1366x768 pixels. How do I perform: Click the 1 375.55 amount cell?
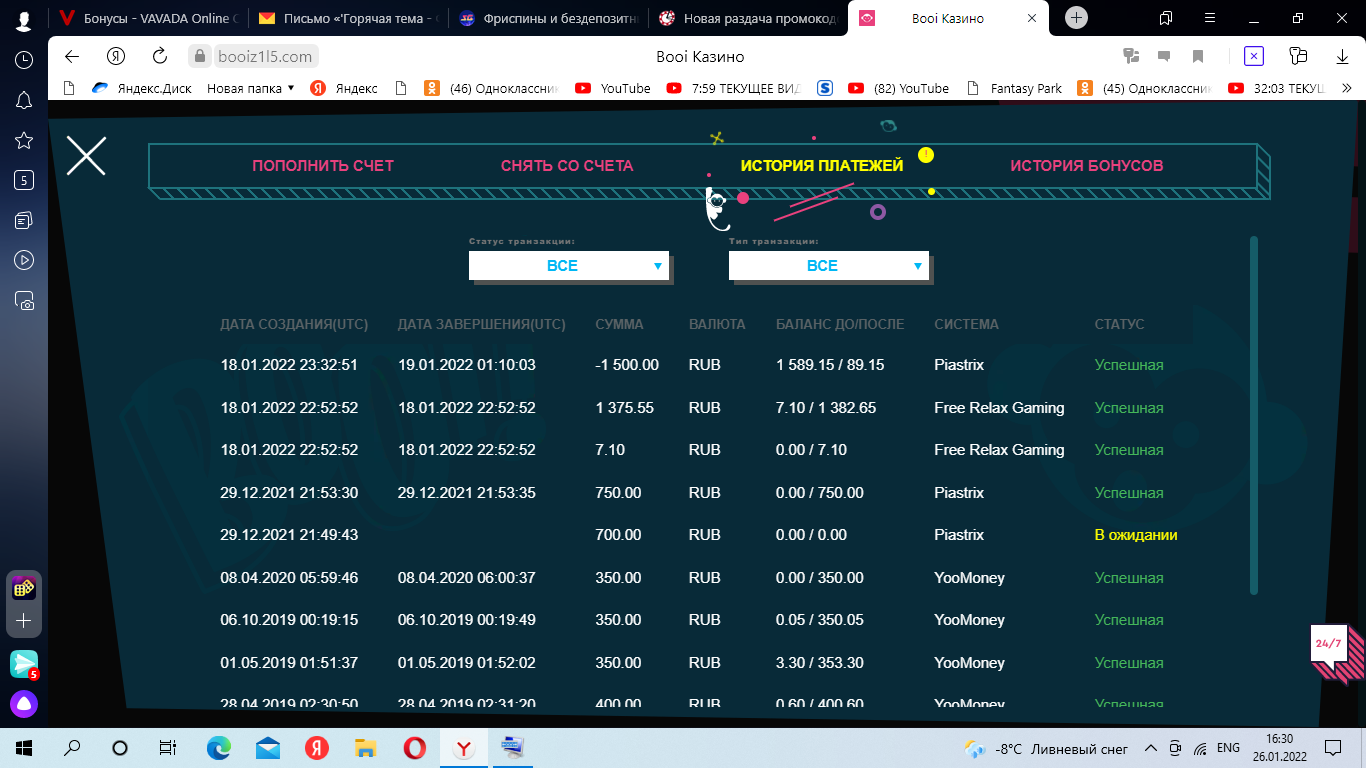click(x=624, y=408)
